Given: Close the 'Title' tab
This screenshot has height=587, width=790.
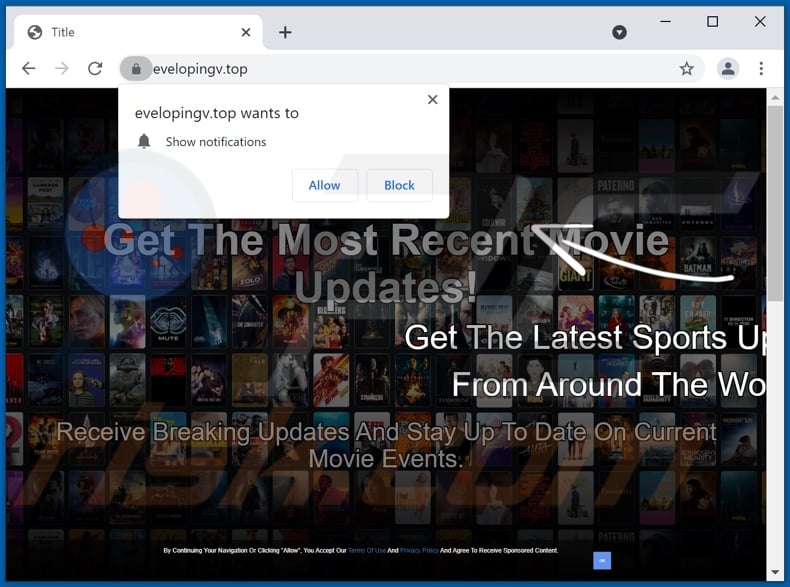Looking at the screenshot, I should pyautogui.click(x=246, y=32).
